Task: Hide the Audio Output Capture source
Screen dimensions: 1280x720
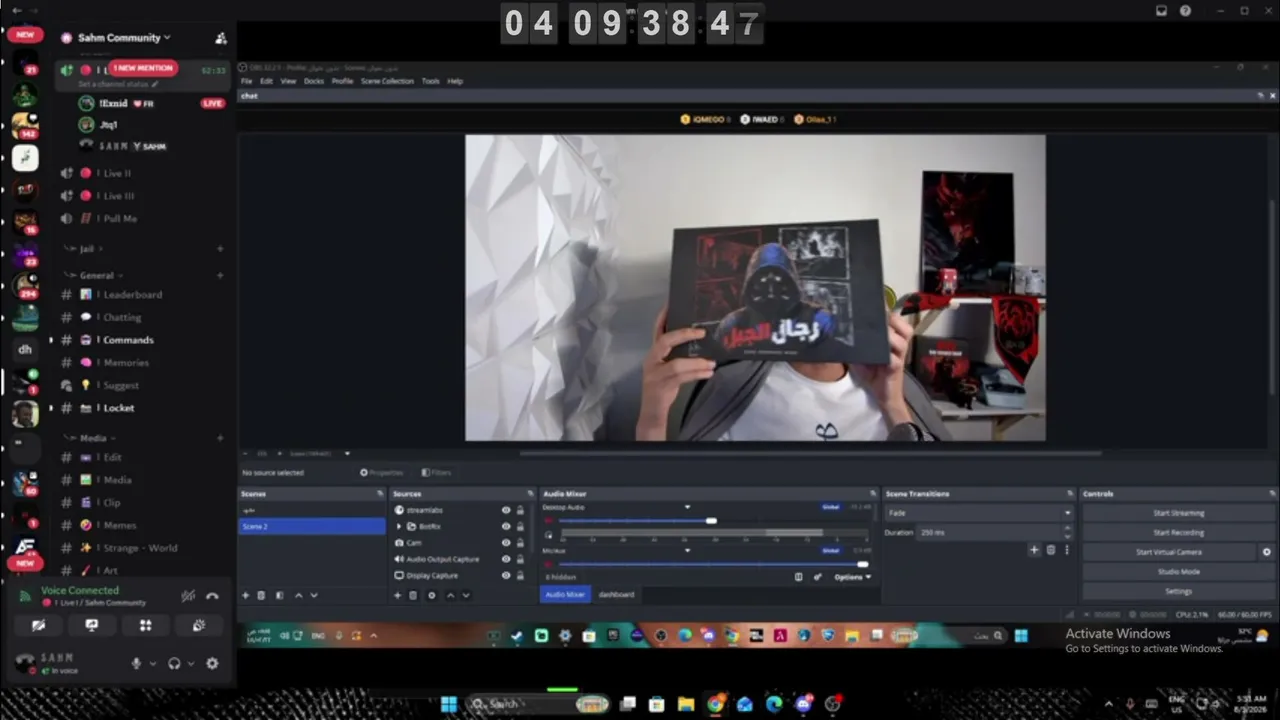Action: pos(506,559)
